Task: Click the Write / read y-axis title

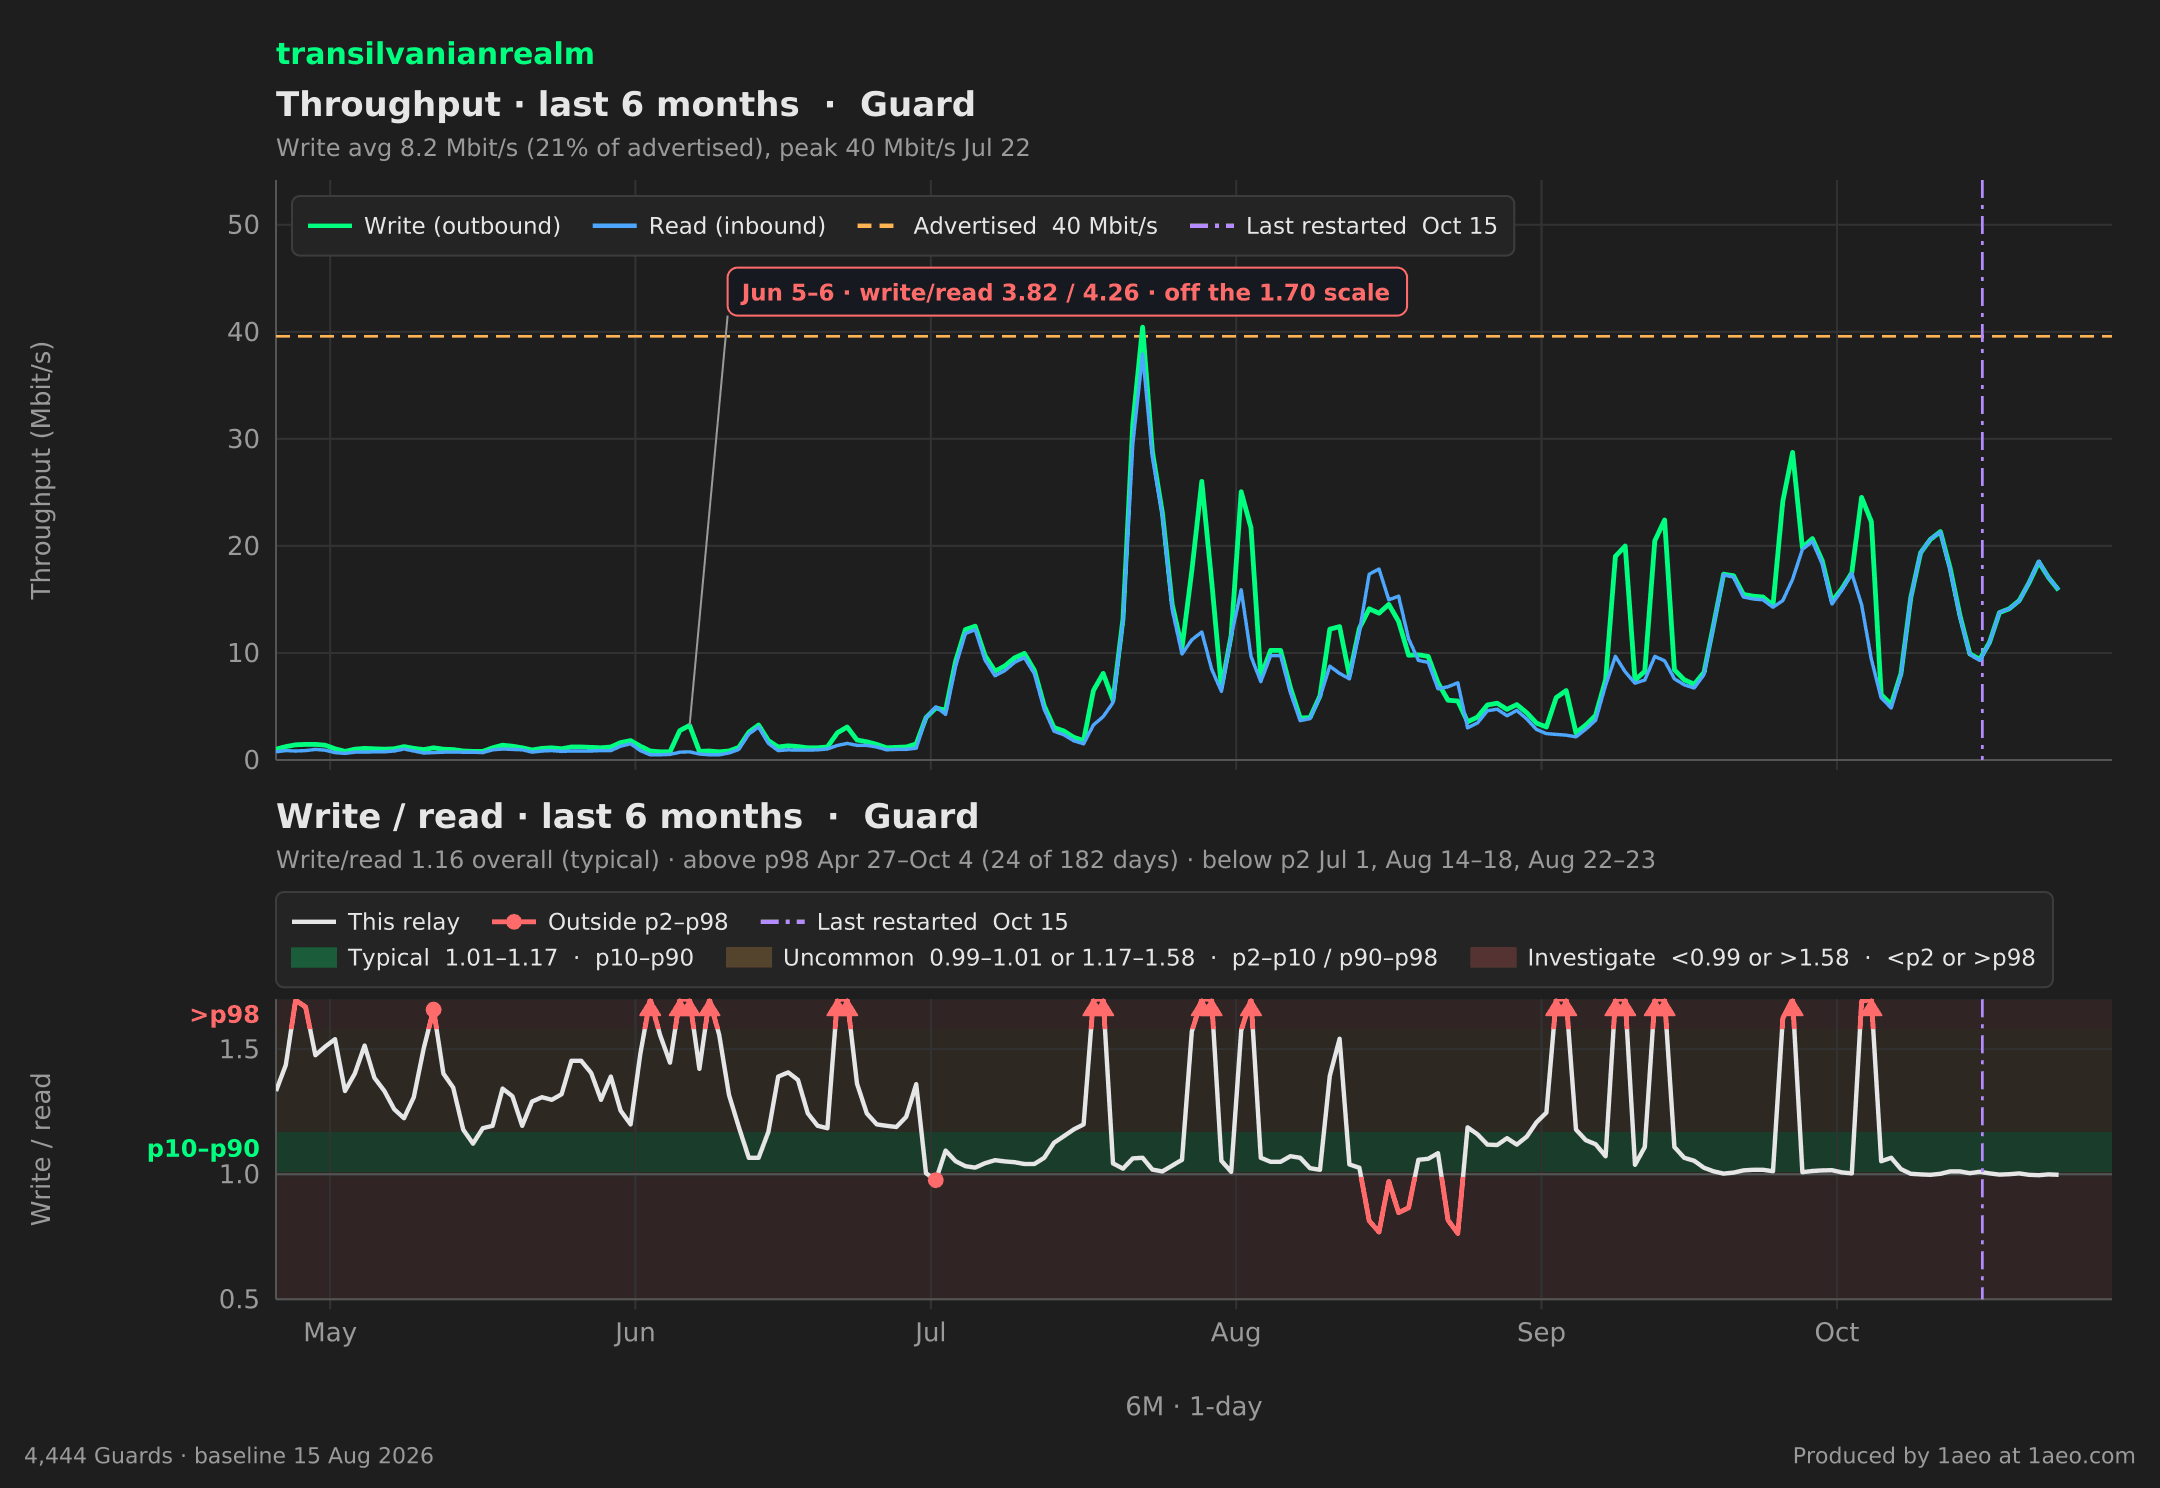Action: 41,1149
